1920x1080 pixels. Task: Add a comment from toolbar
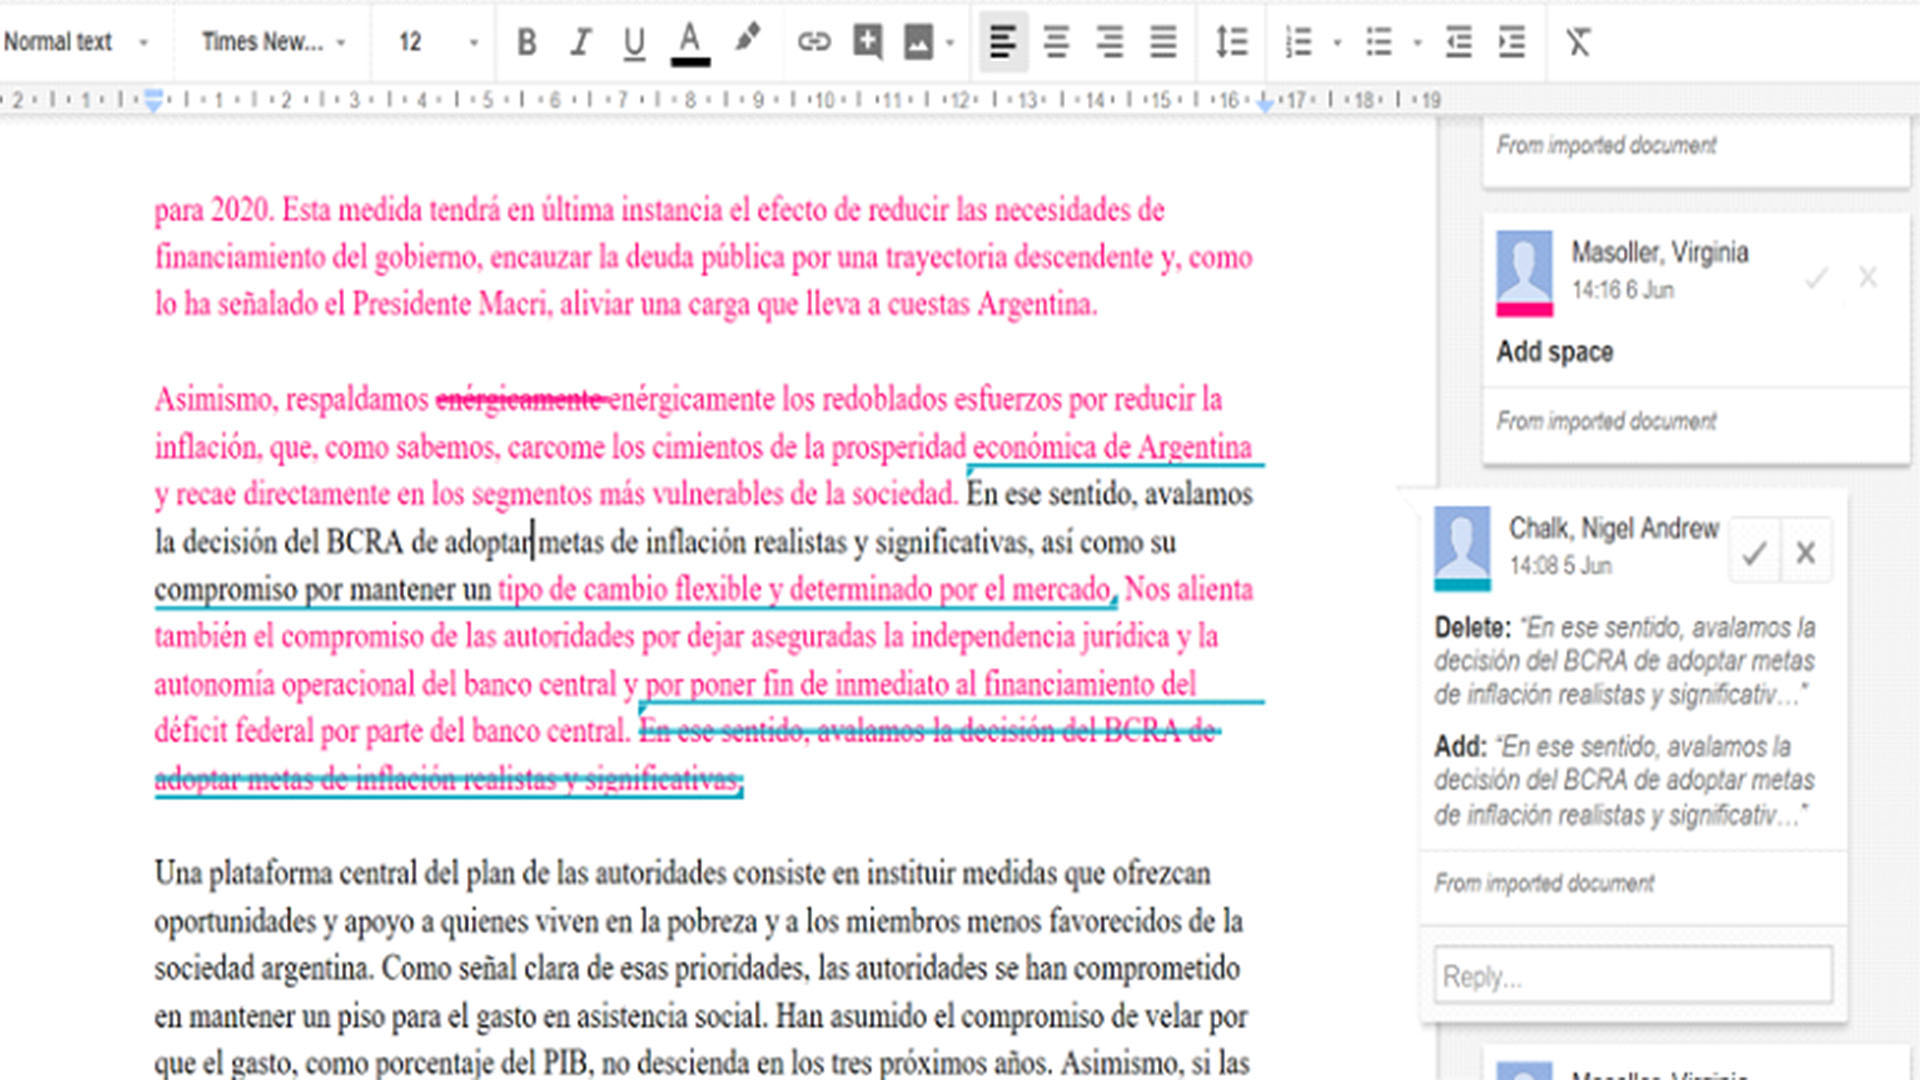(x=867, y=42)
